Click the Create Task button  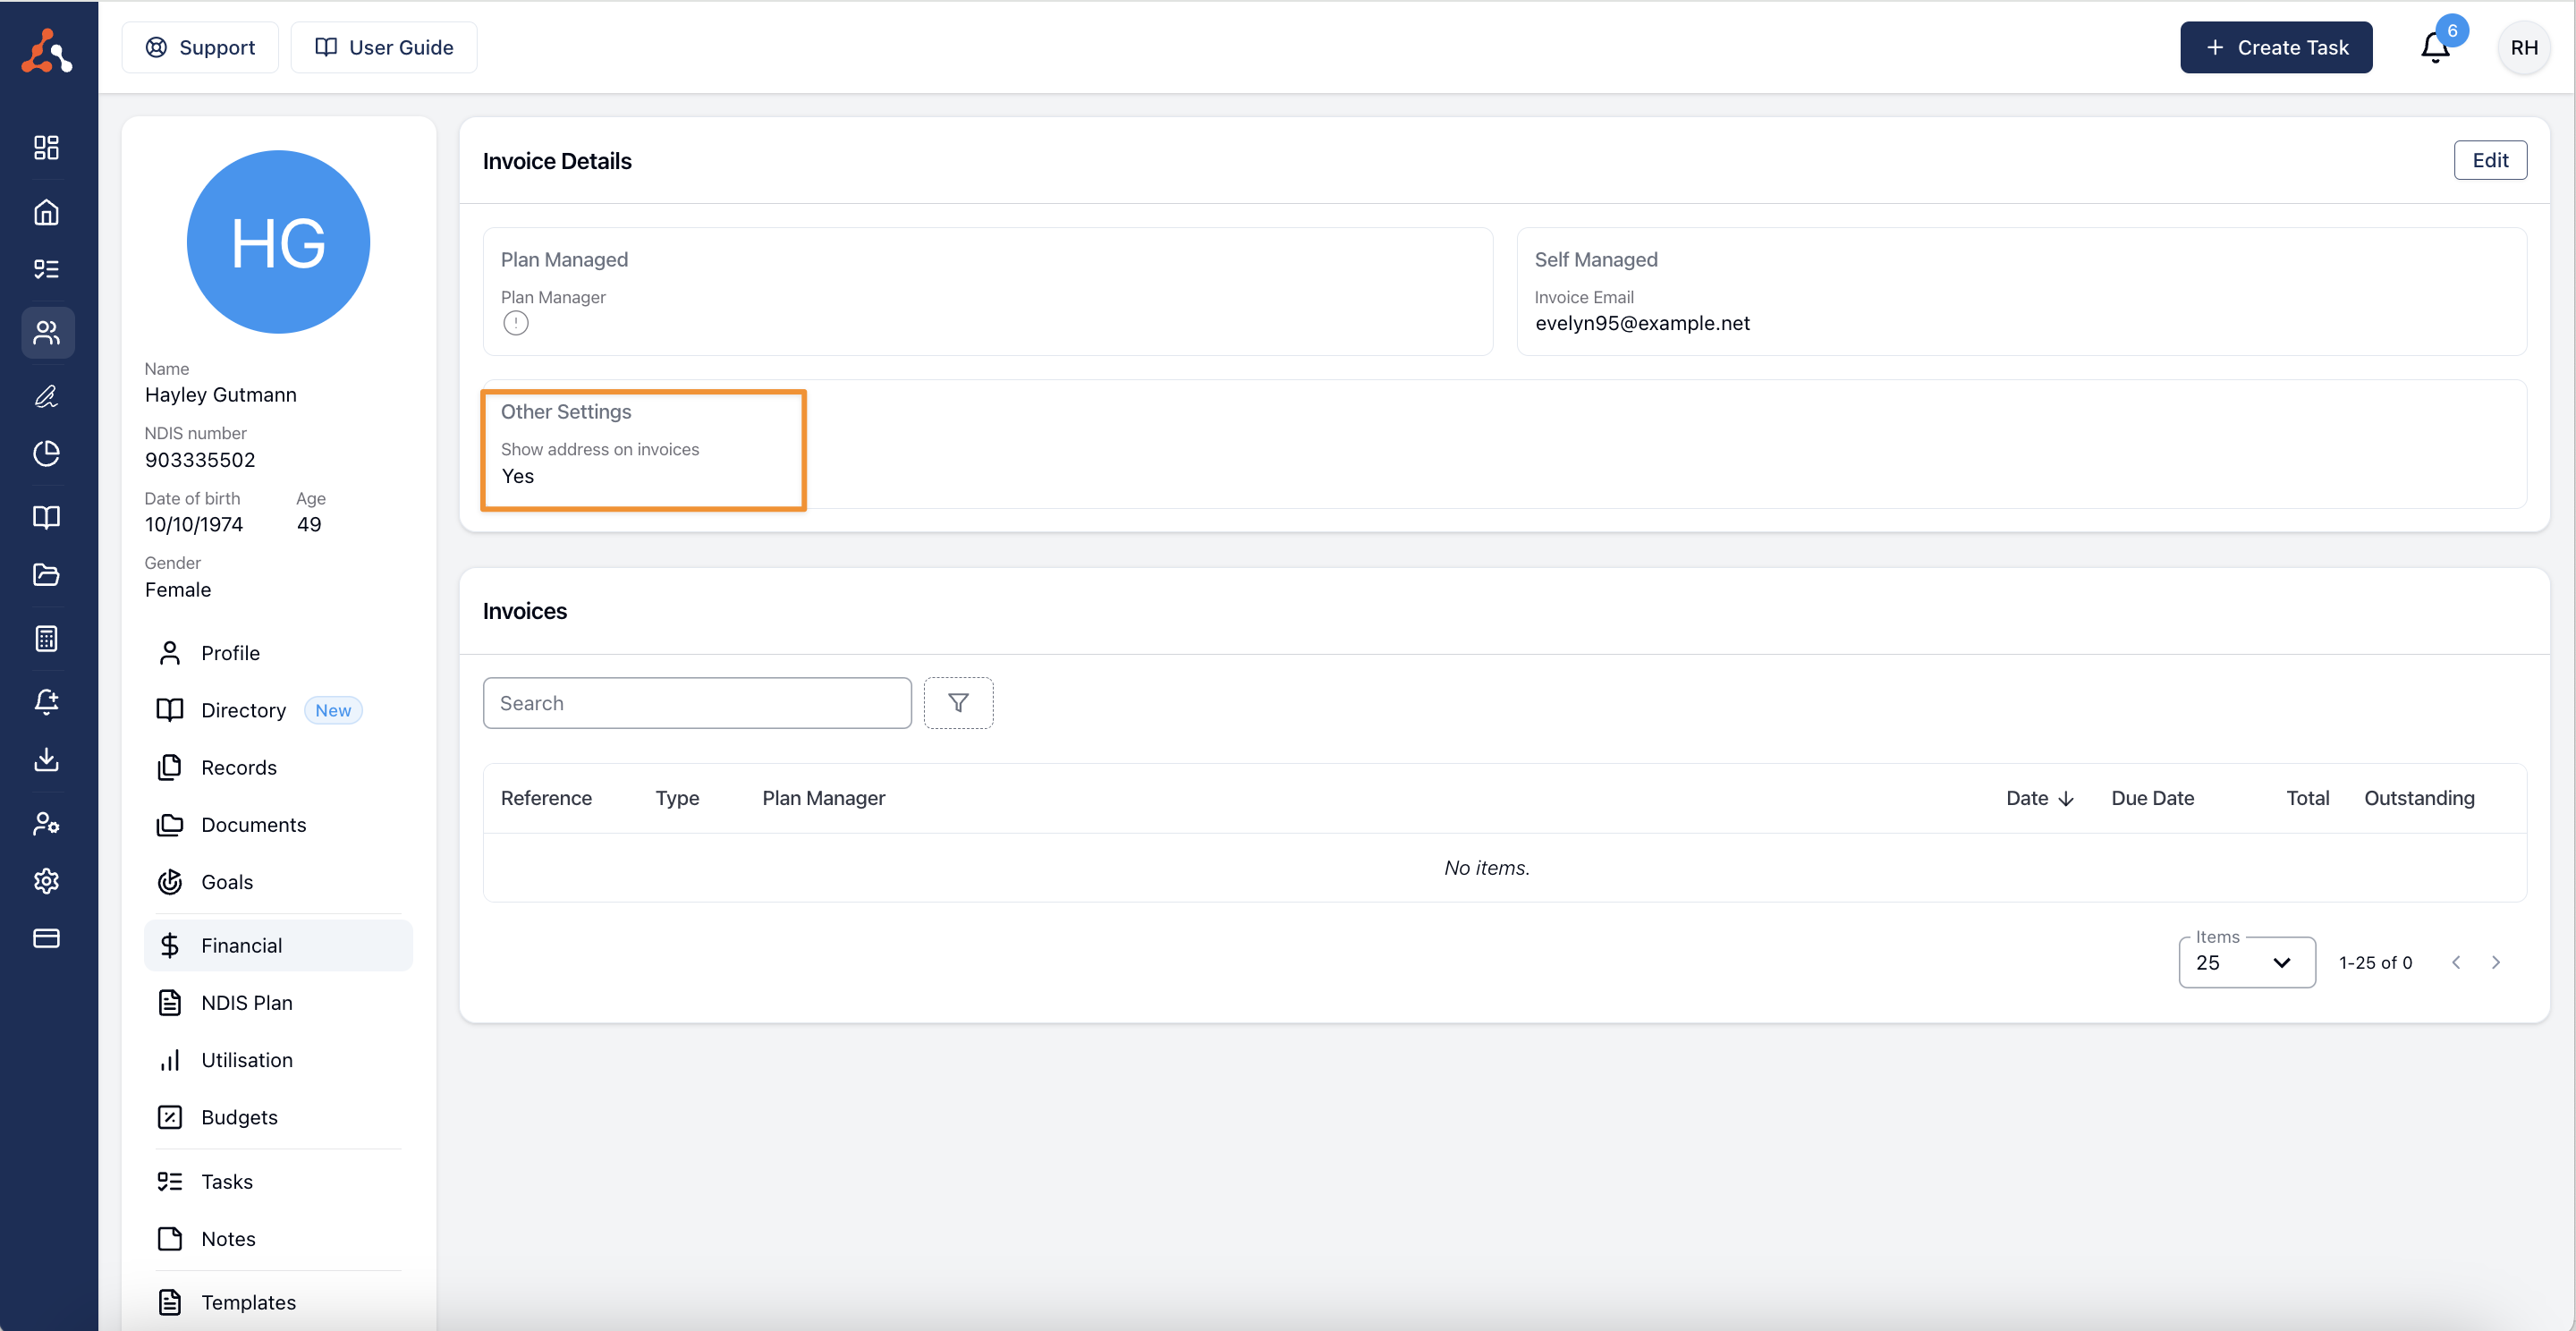click(2275, 48)
